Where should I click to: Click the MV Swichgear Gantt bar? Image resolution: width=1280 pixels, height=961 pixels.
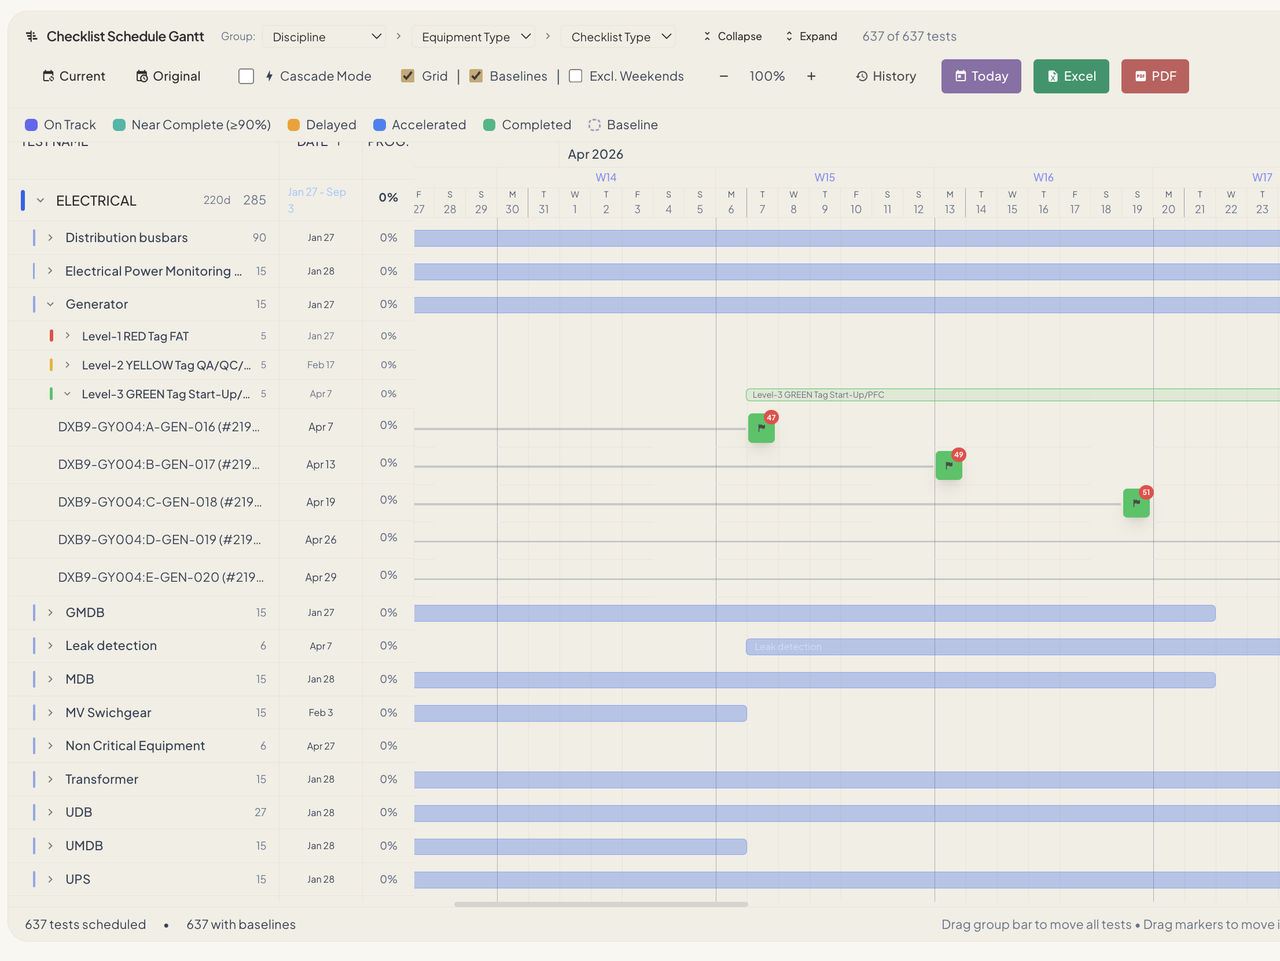coord(580,713)
